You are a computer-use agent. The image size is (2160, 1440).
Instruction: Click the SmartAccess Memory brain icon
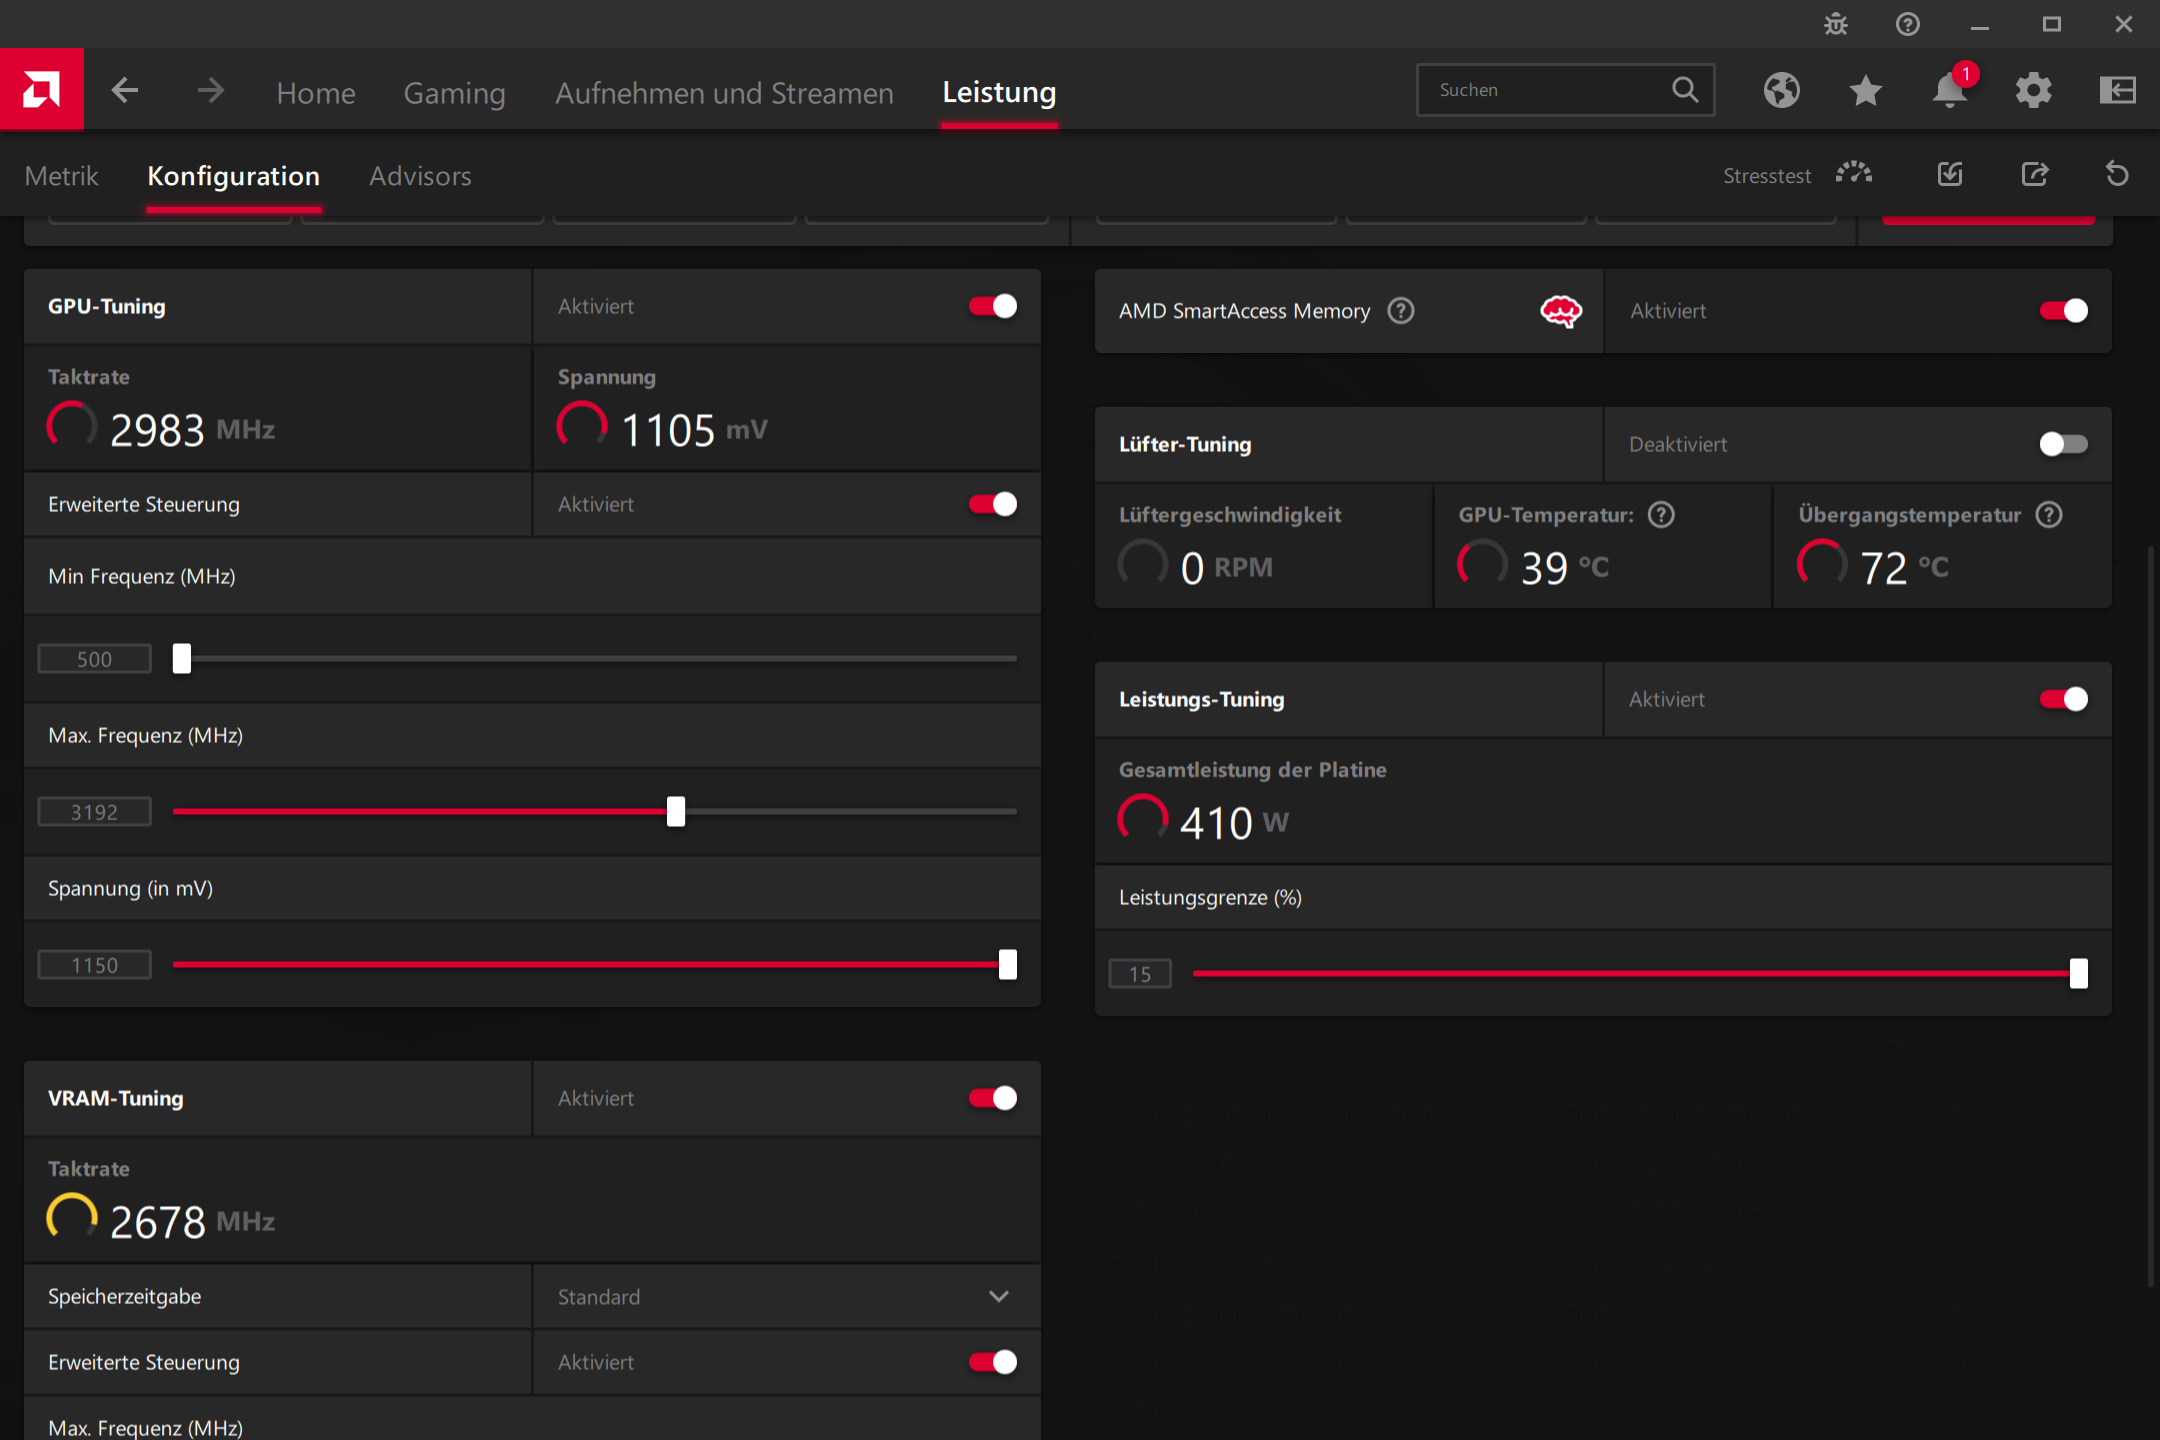[1561, 311]
